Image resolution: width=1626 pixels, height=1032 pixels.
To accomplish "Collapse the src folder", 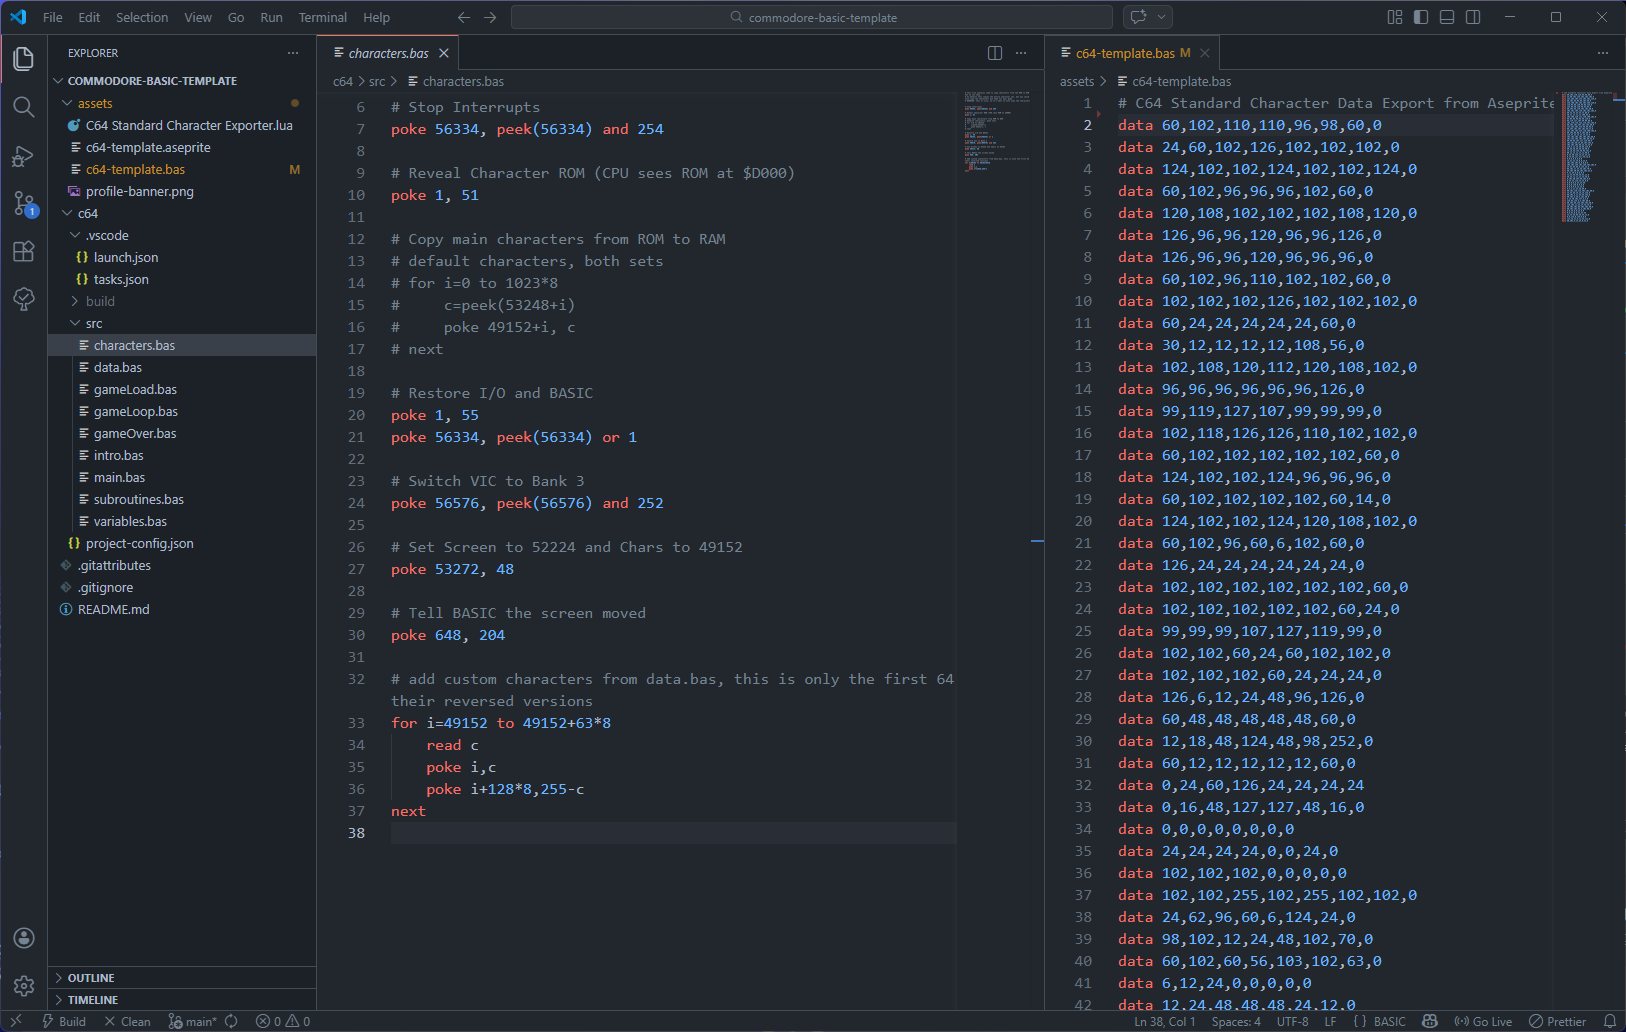I will tap(182, 323).
